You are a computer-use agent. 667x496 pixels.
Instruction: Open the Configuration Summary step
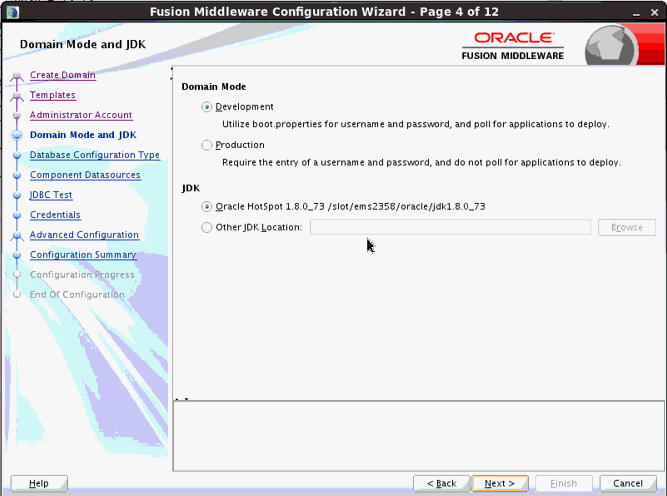(83, 255)
